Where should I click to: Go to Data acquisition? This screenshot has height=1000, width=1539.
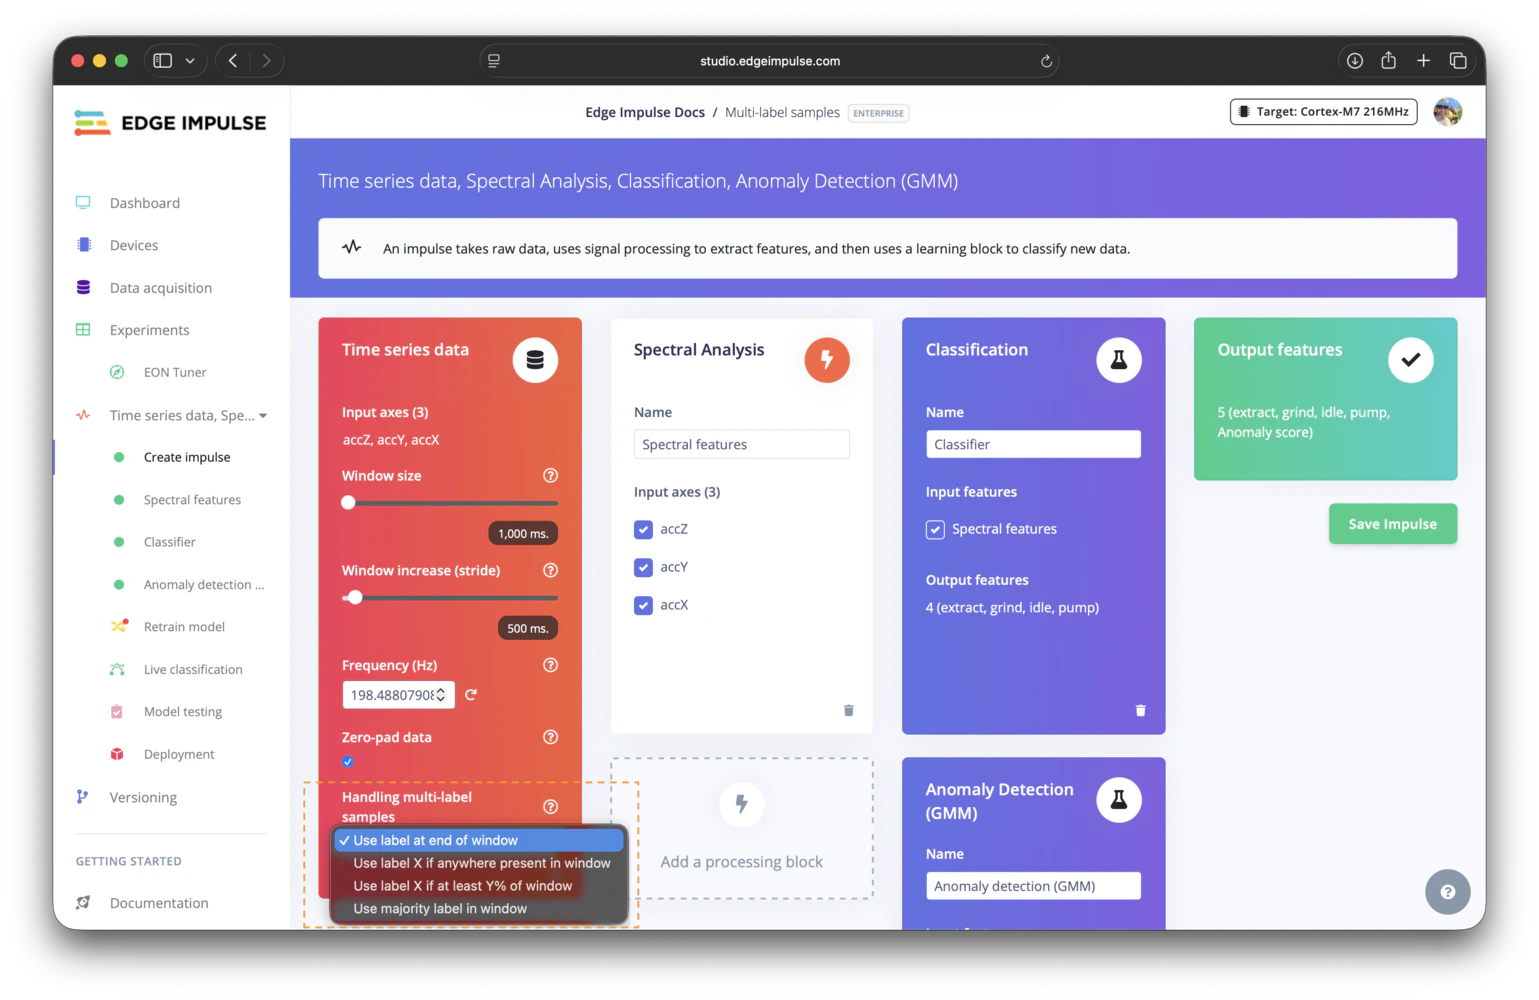click(x=161, y=288)
